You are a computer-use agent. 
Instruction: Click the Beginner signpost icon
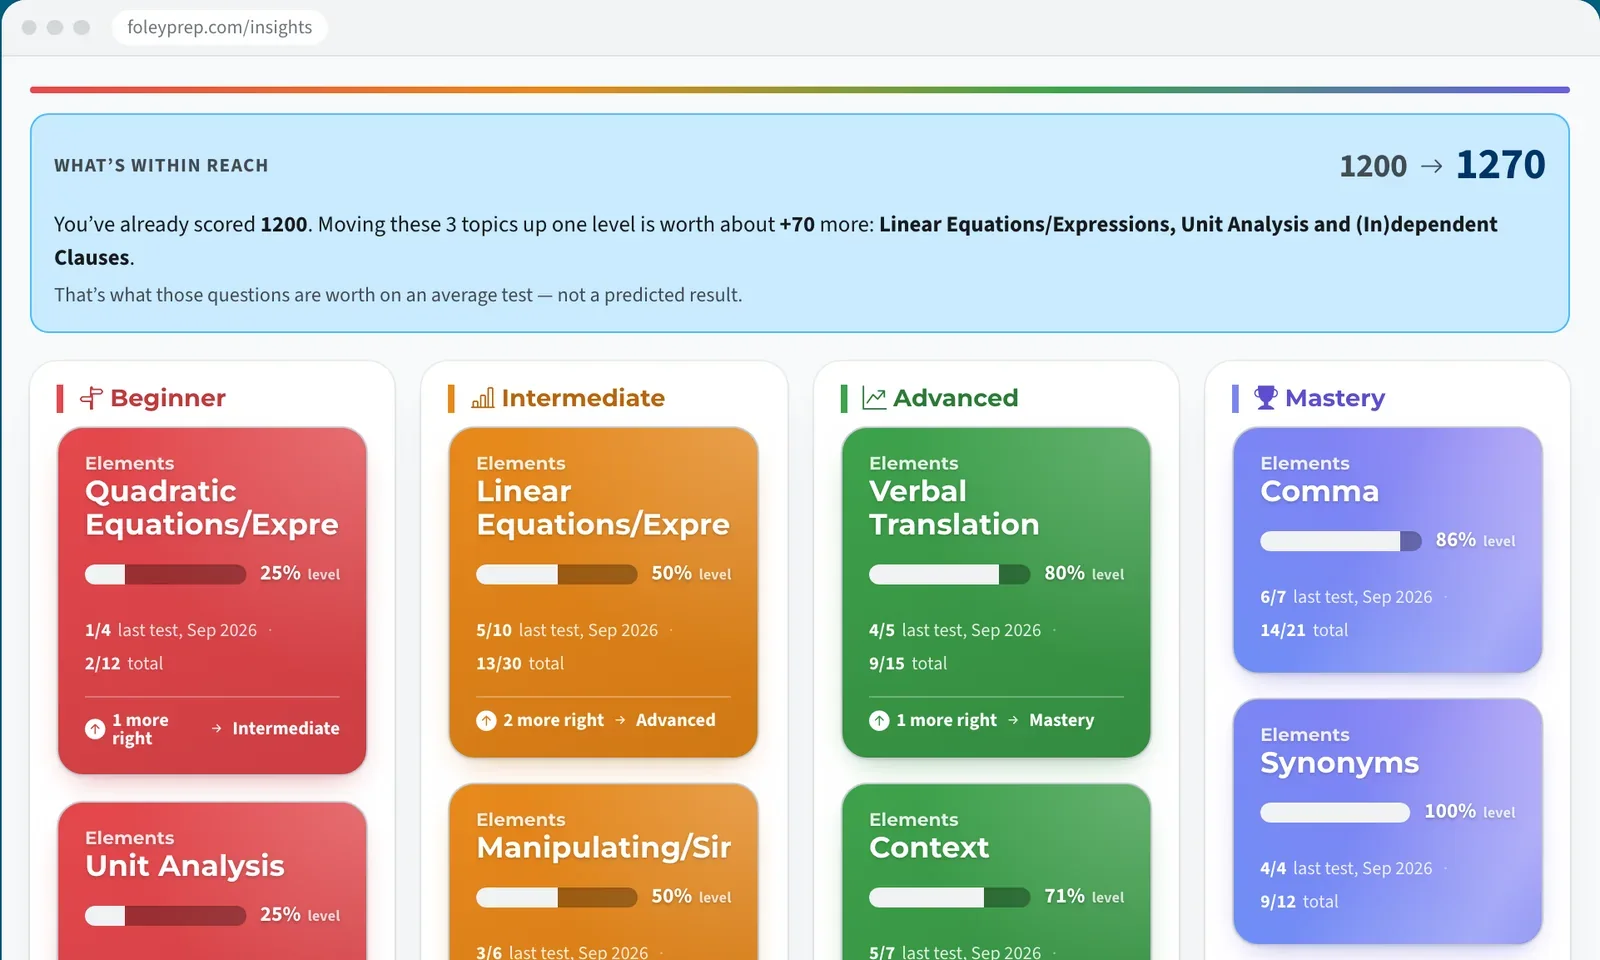tap(91, 398)
